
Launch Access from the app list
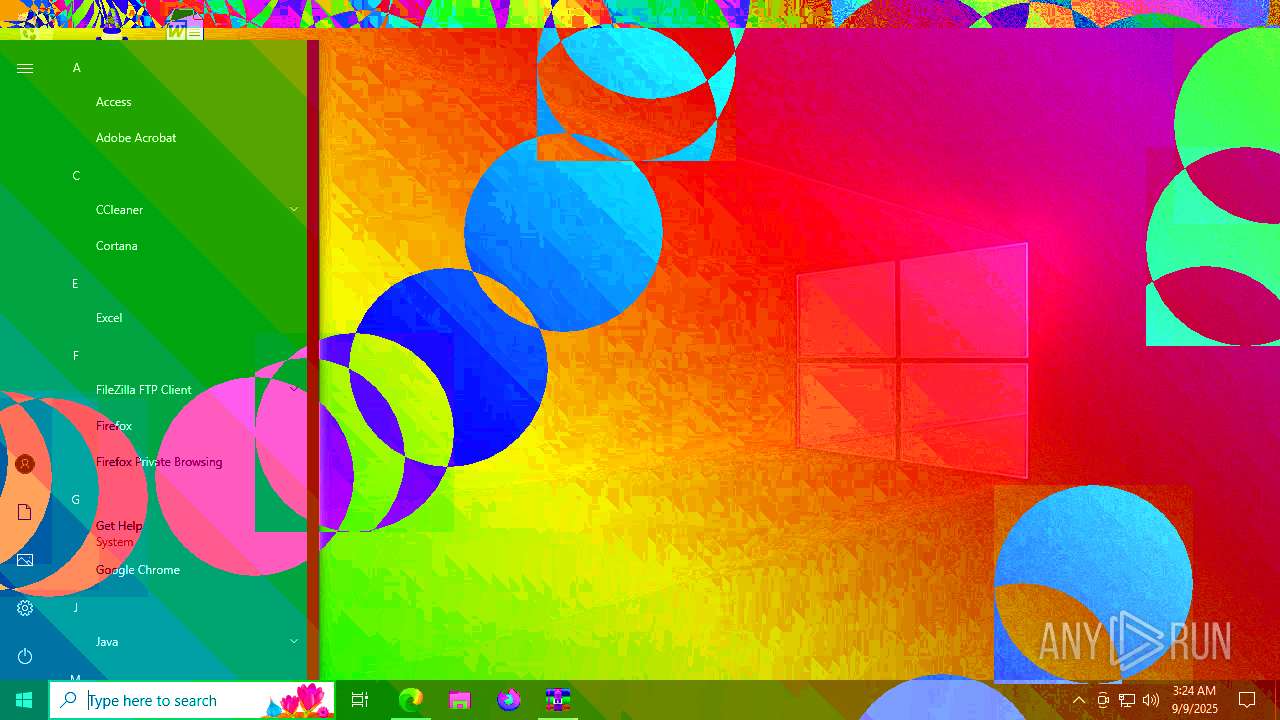click(x=114, y=102)
